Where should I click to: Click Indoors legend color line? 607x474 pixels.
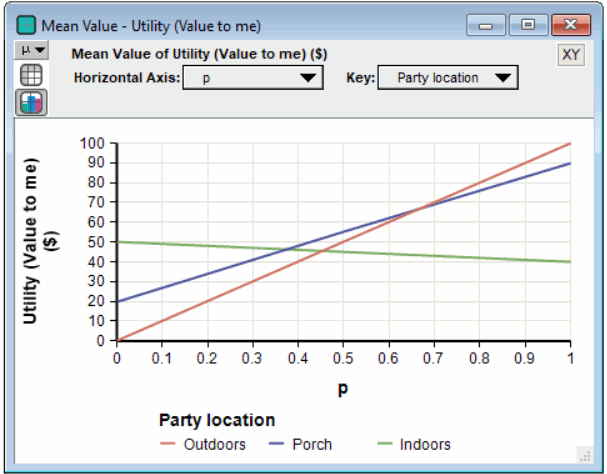tap(385, 444)
